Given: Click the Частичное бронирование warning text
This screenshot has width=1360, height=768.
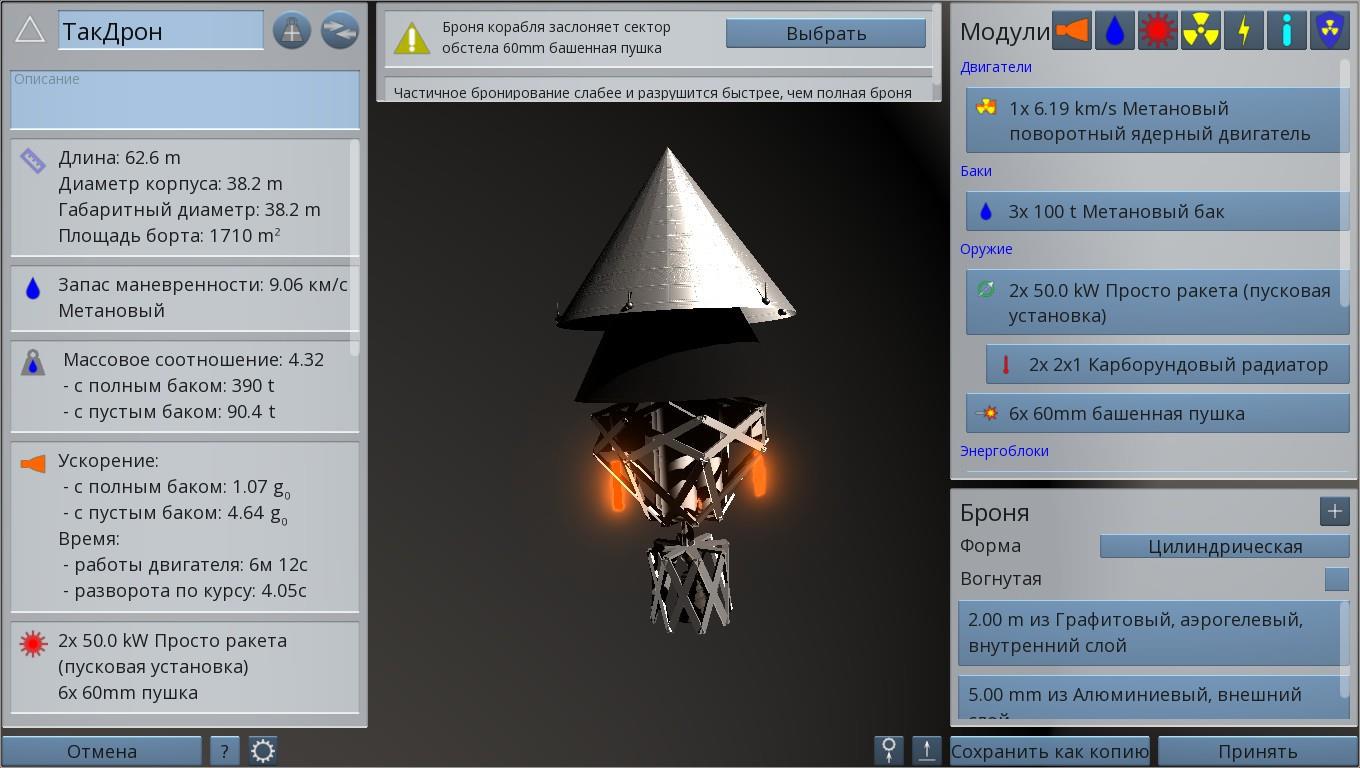Looking at the screenshot, I should pyautogui.click(x=653, y=93).
